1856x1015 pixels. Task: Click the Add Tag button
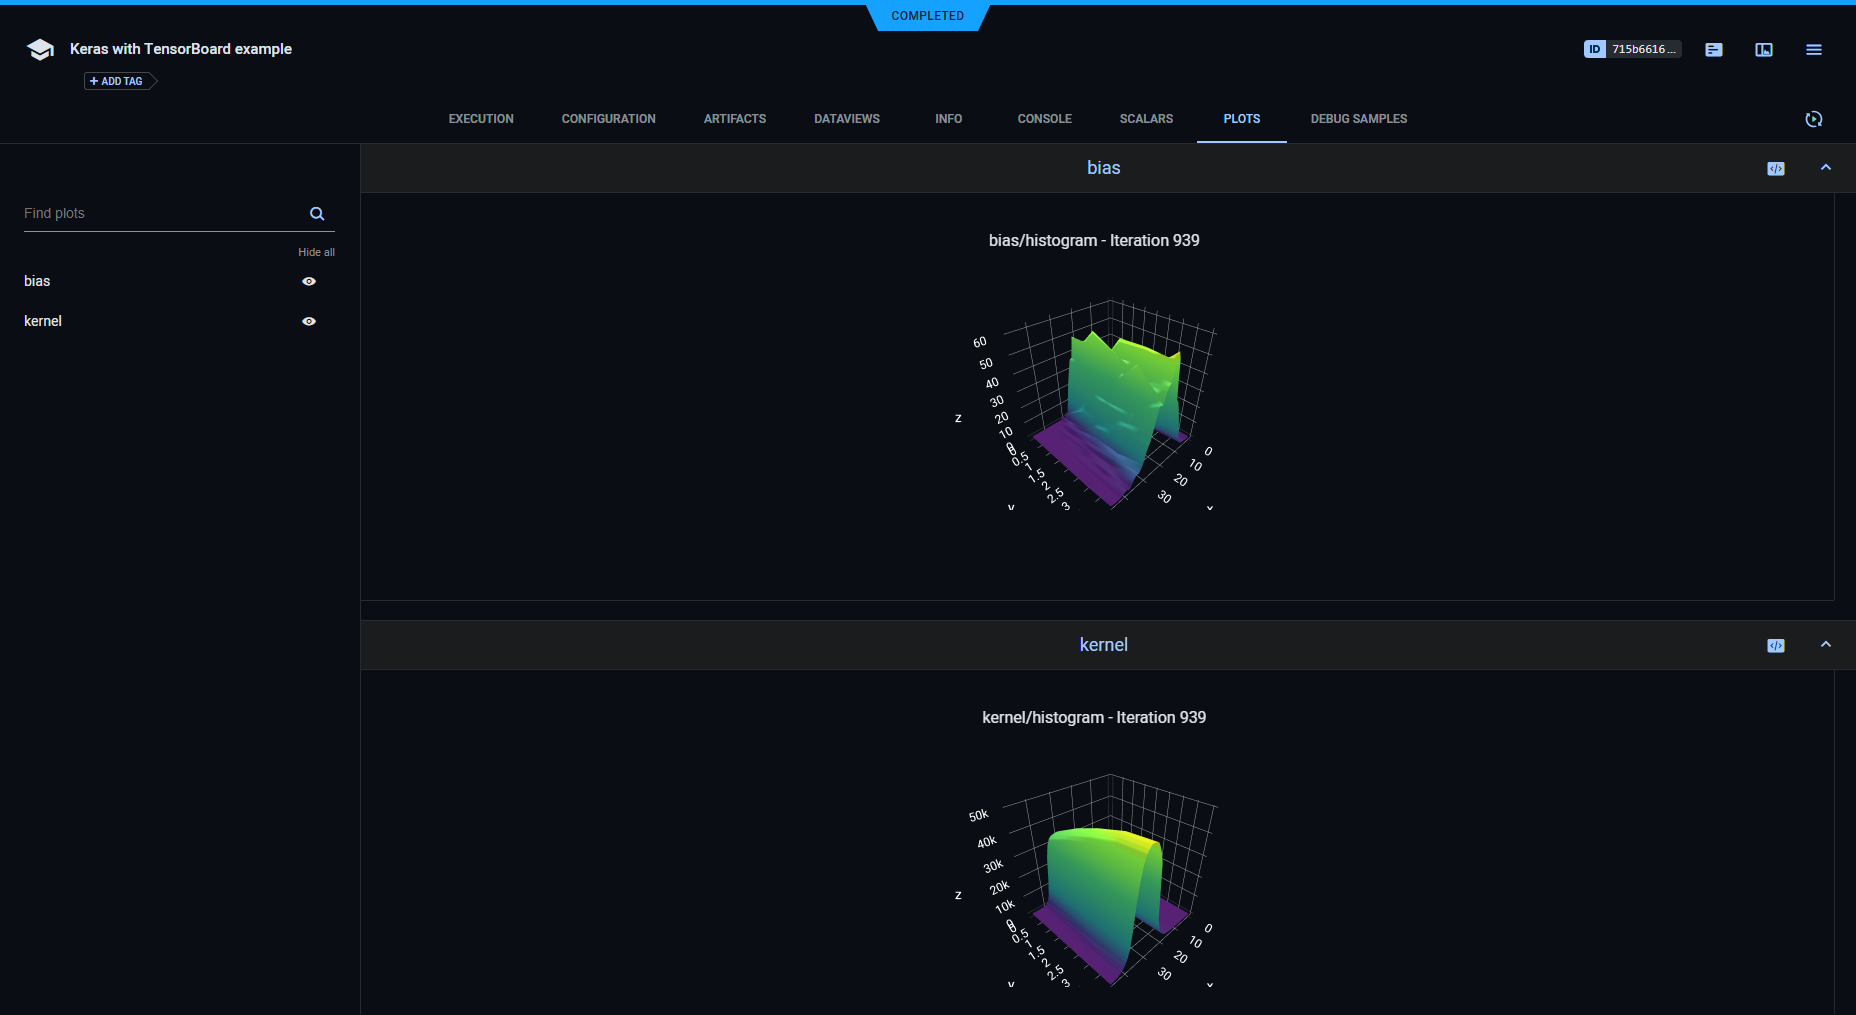pyautogui.click(x=118, y=81)
